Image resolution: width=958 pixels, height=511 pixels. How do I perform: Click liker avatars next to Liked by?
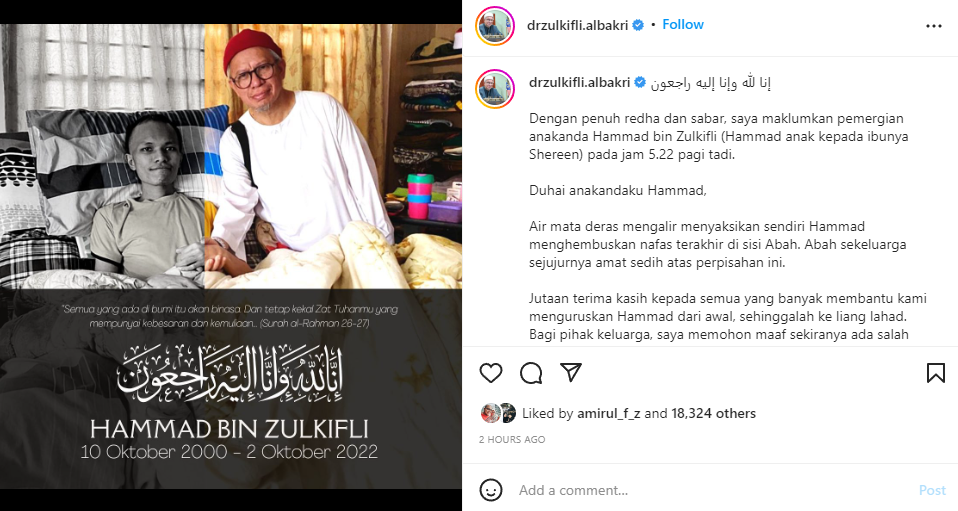499,414
